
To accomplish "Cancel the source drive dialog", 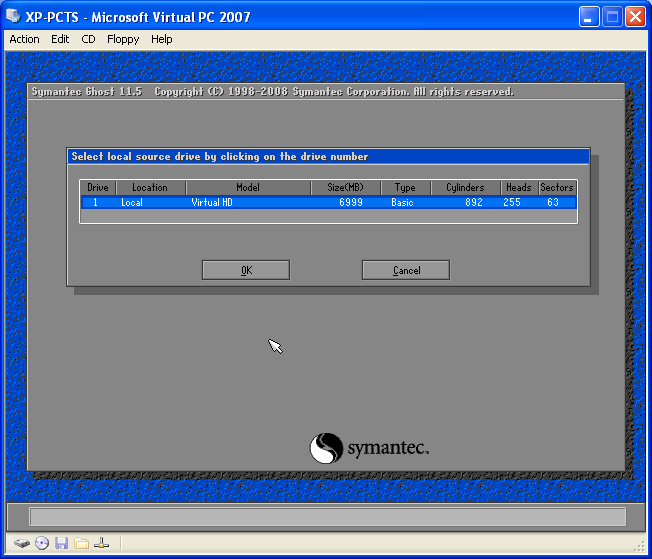I will pyautogui.click(x=406, y=270).
